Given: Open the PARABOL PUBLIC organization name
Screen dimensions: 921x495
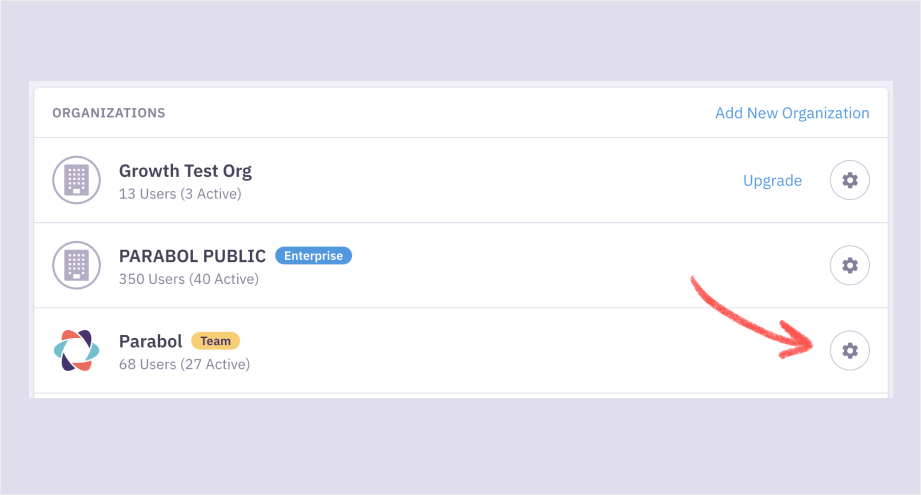Looking at the screenshot, I should pos(192,256).
